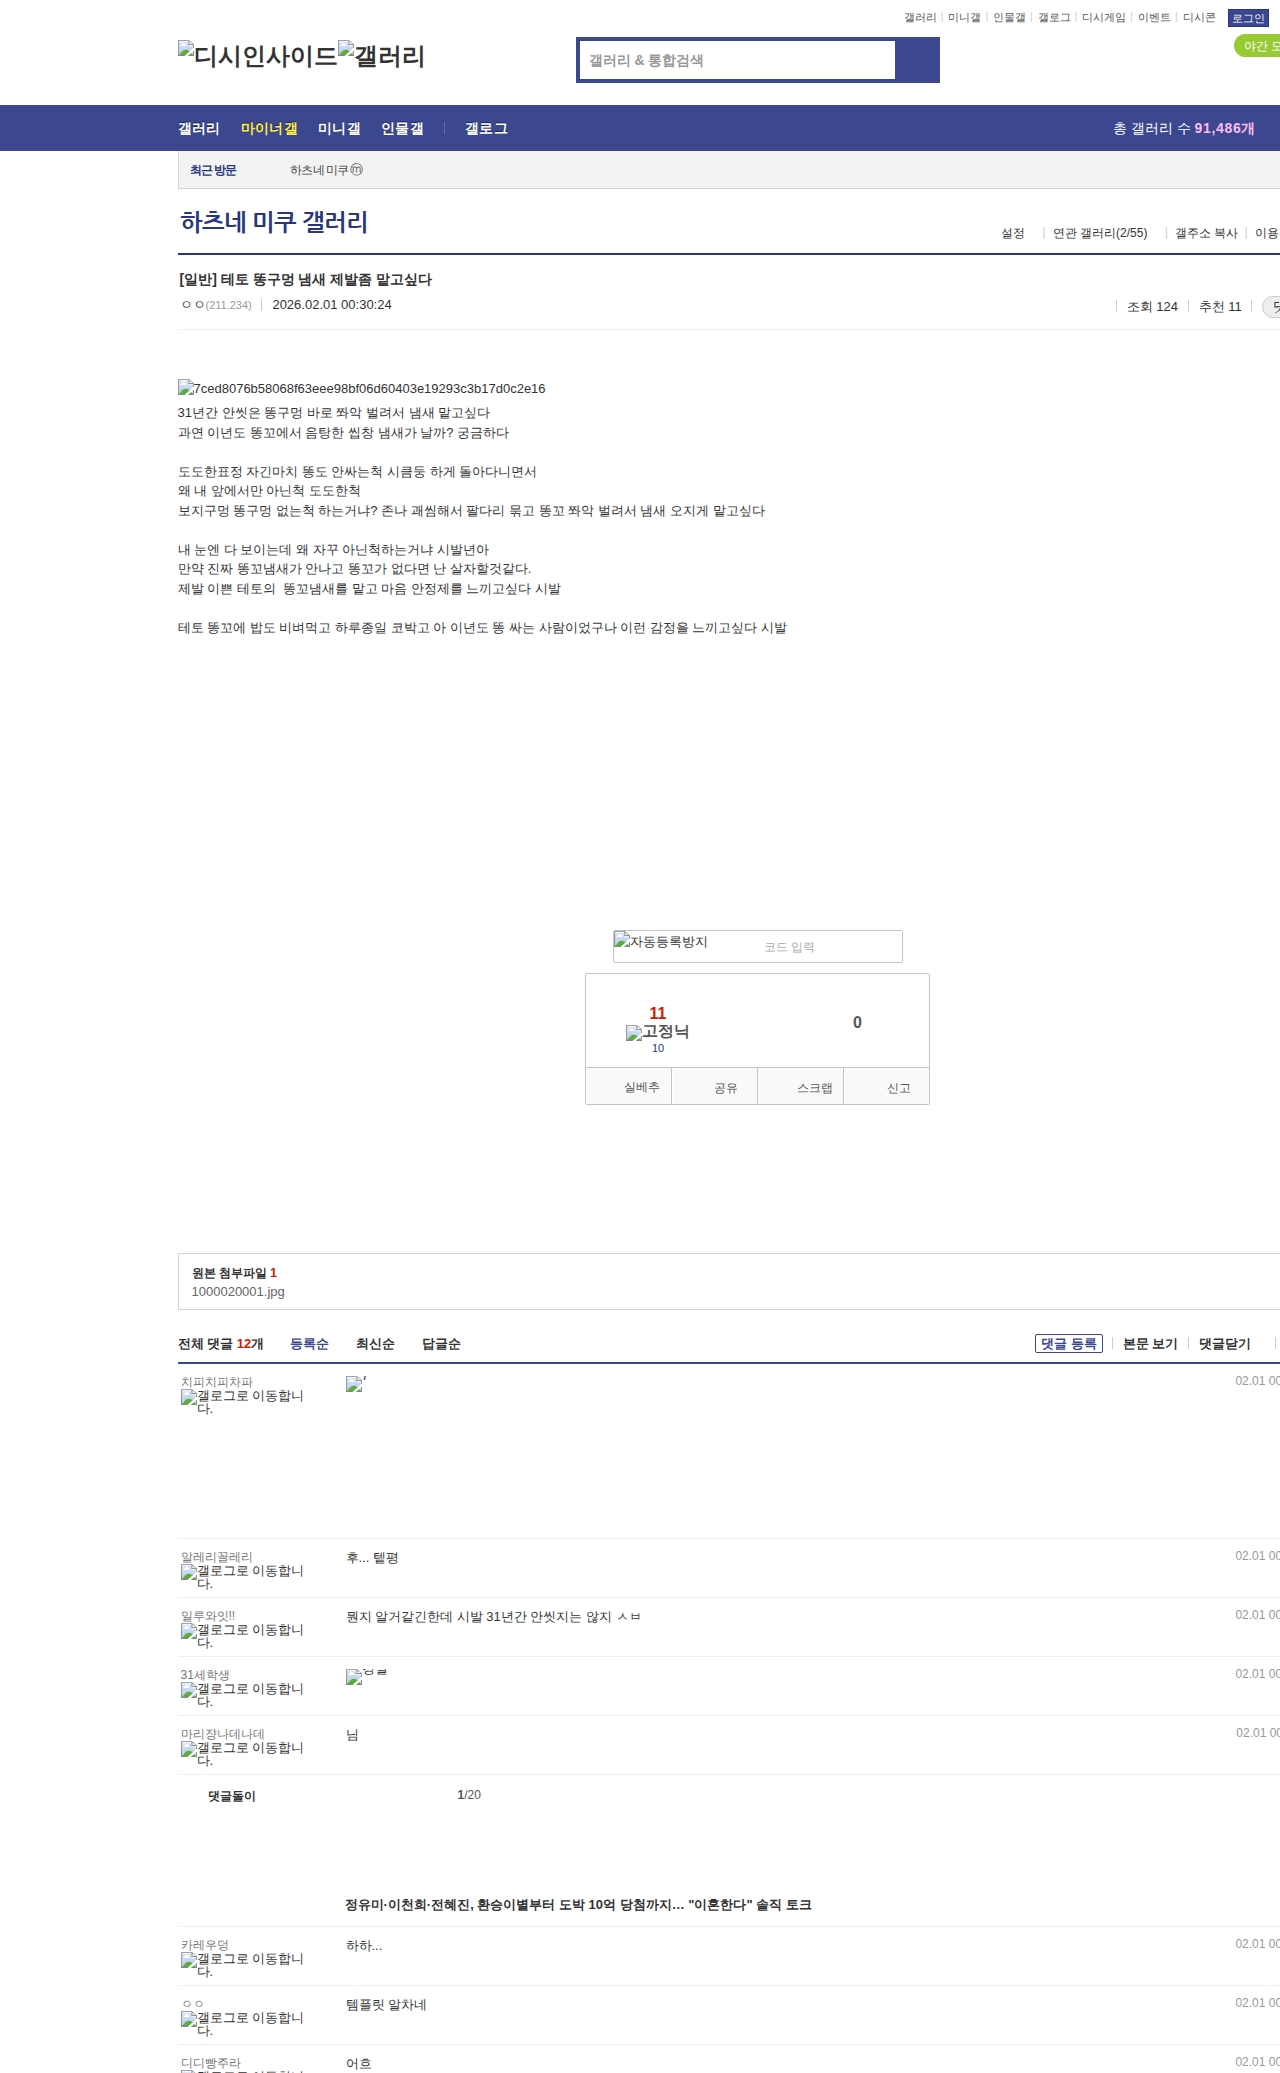Click the post date 2026.02.01 00:30:24

[x=332, y=305]
